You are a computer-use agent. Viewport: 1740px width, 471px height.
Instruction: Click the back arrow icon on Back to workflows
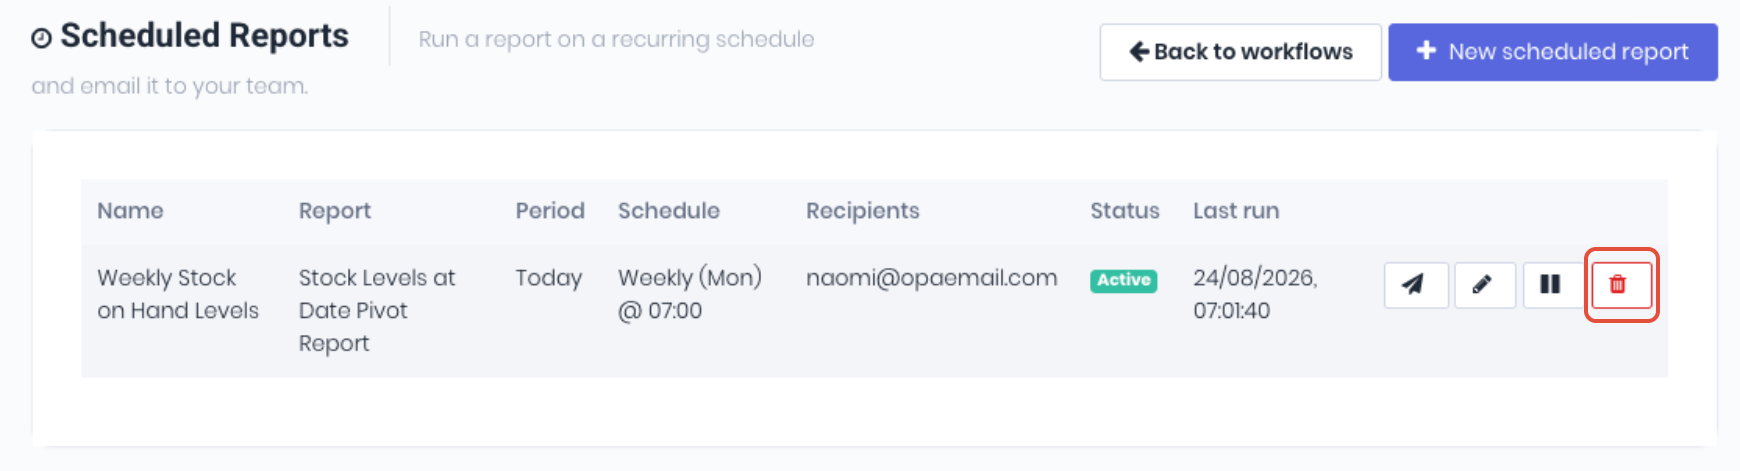pyautogui.click(x=1139, y=51)
